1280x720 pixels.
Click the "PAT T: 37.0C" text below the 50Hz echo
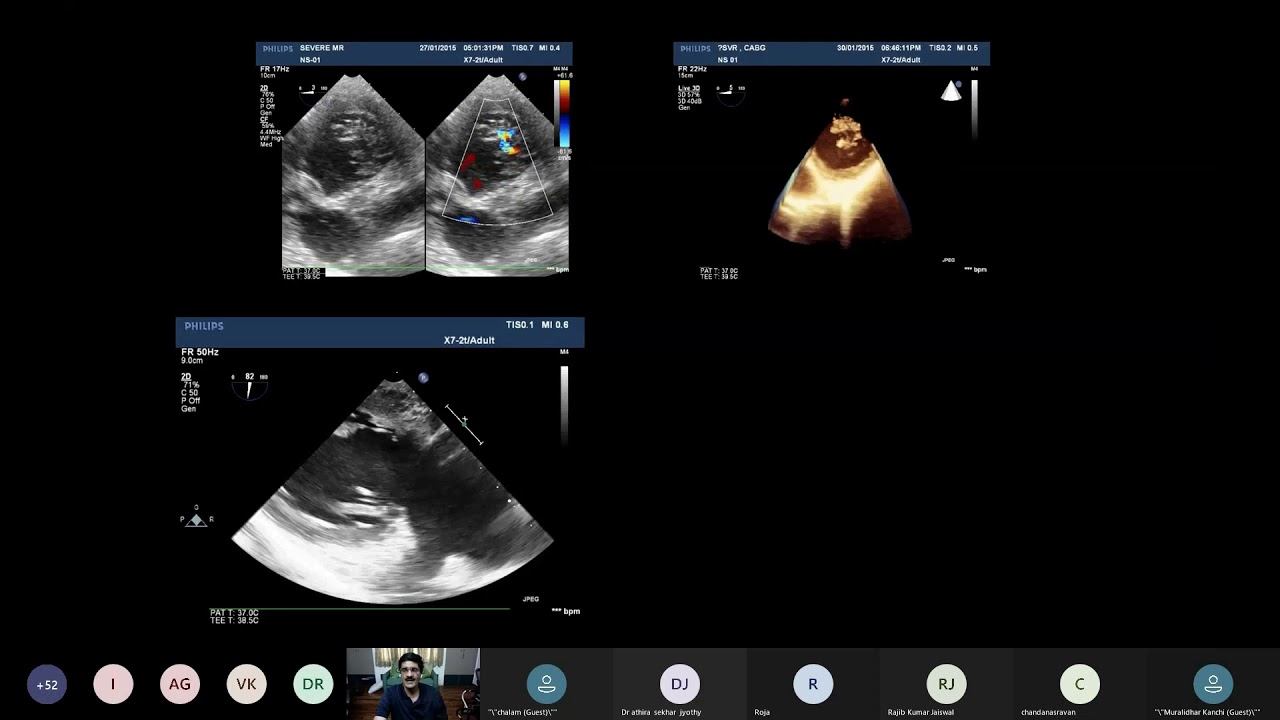234,612
